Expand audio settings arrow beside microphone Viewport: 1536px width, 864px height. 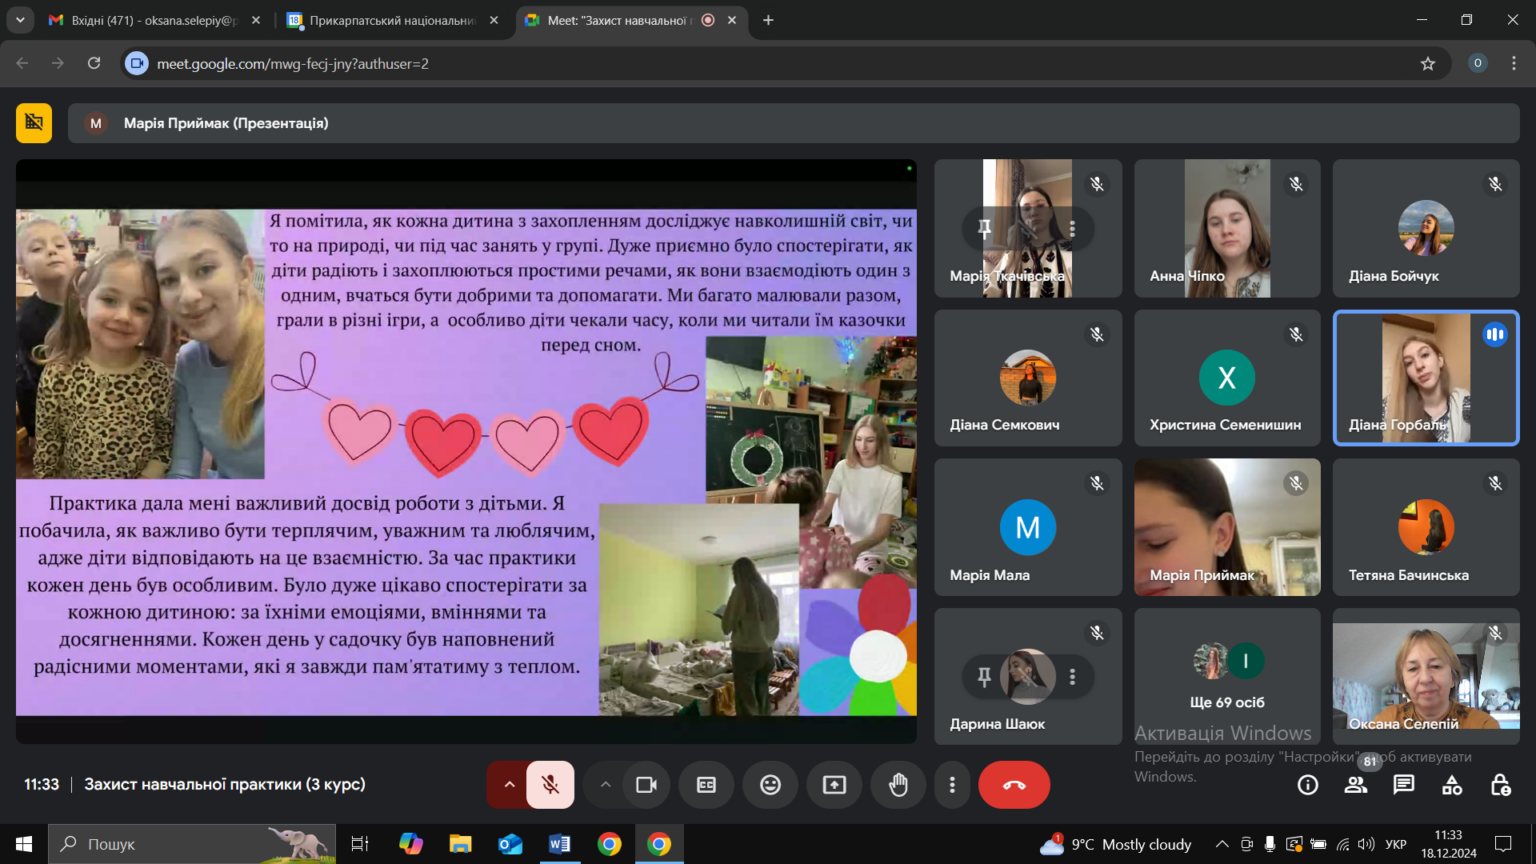click(x=509, y=785)
